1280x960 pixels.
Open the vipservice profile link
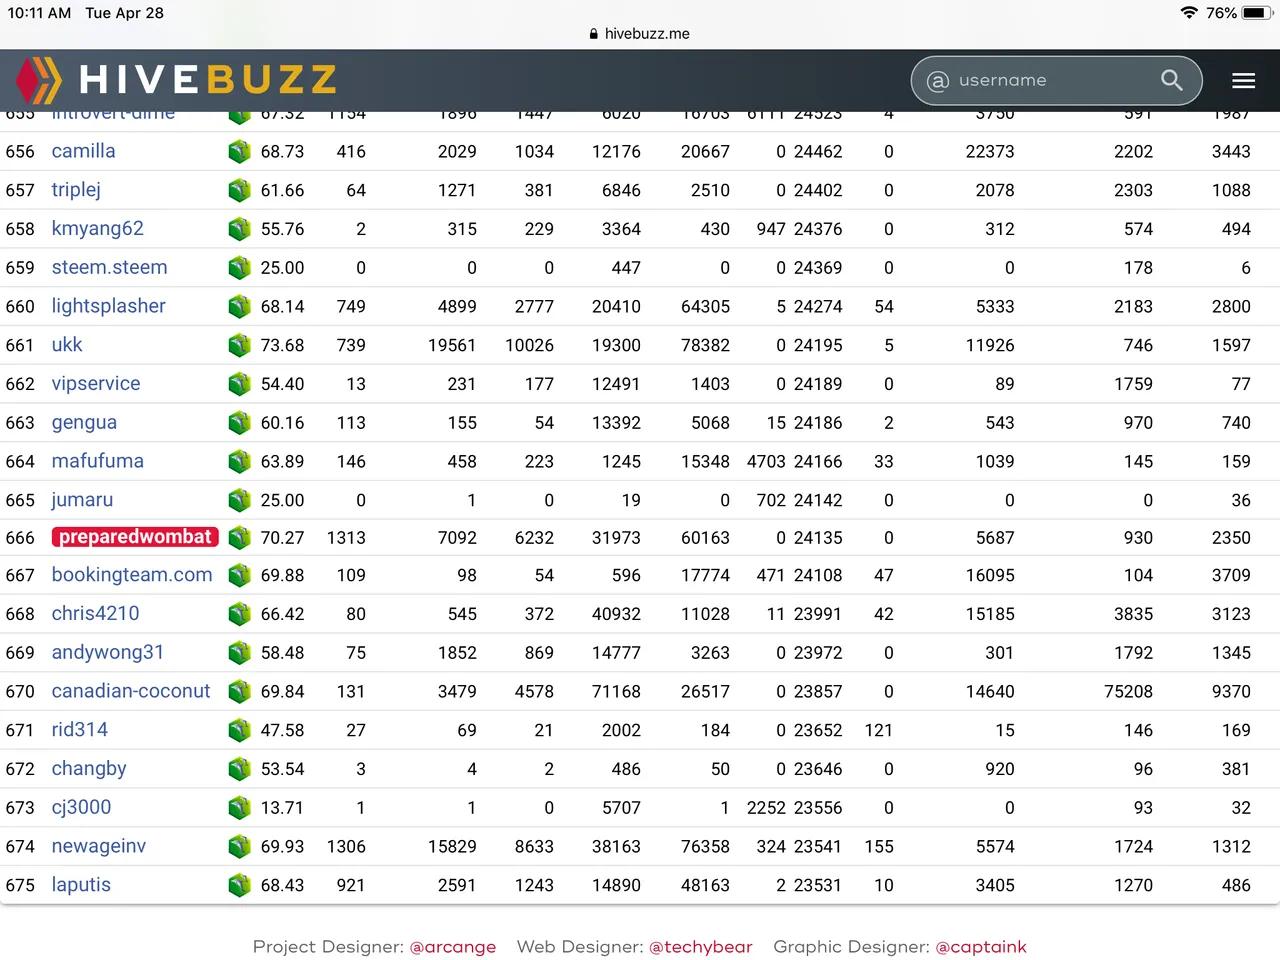(x=96, y=384)
